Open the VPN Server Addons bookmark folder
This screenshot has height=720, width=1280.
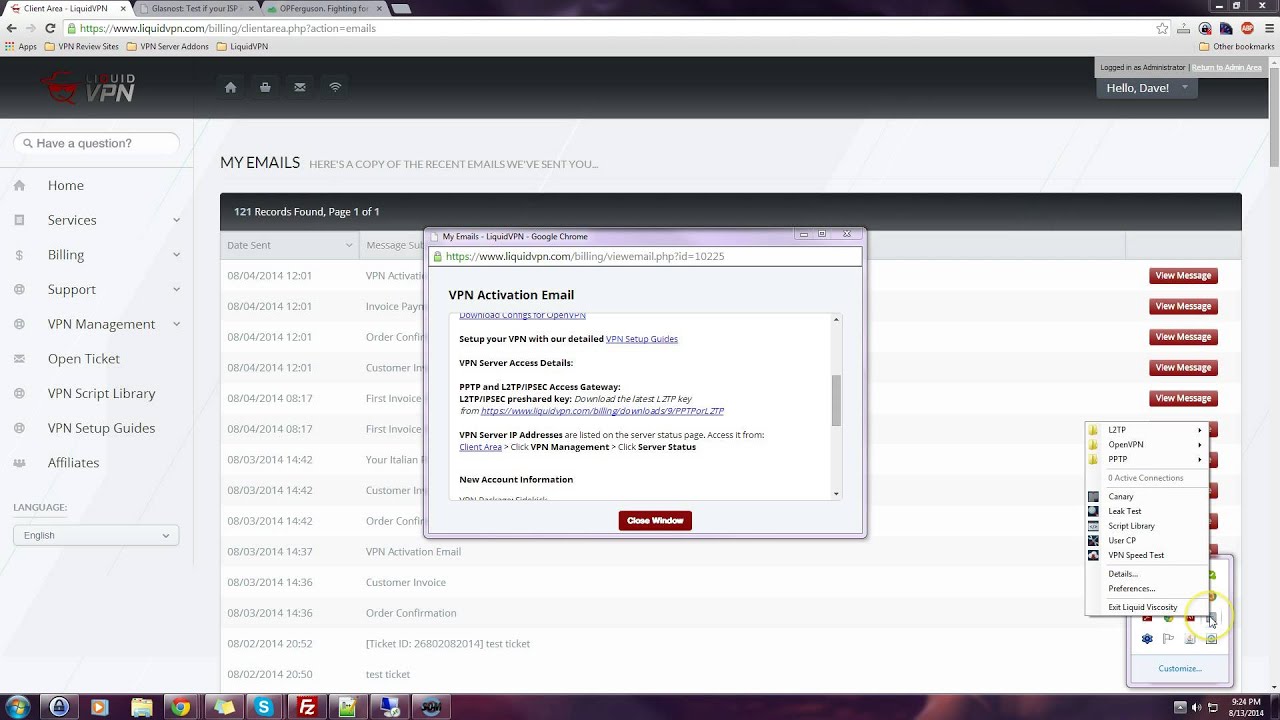point(167,46)
